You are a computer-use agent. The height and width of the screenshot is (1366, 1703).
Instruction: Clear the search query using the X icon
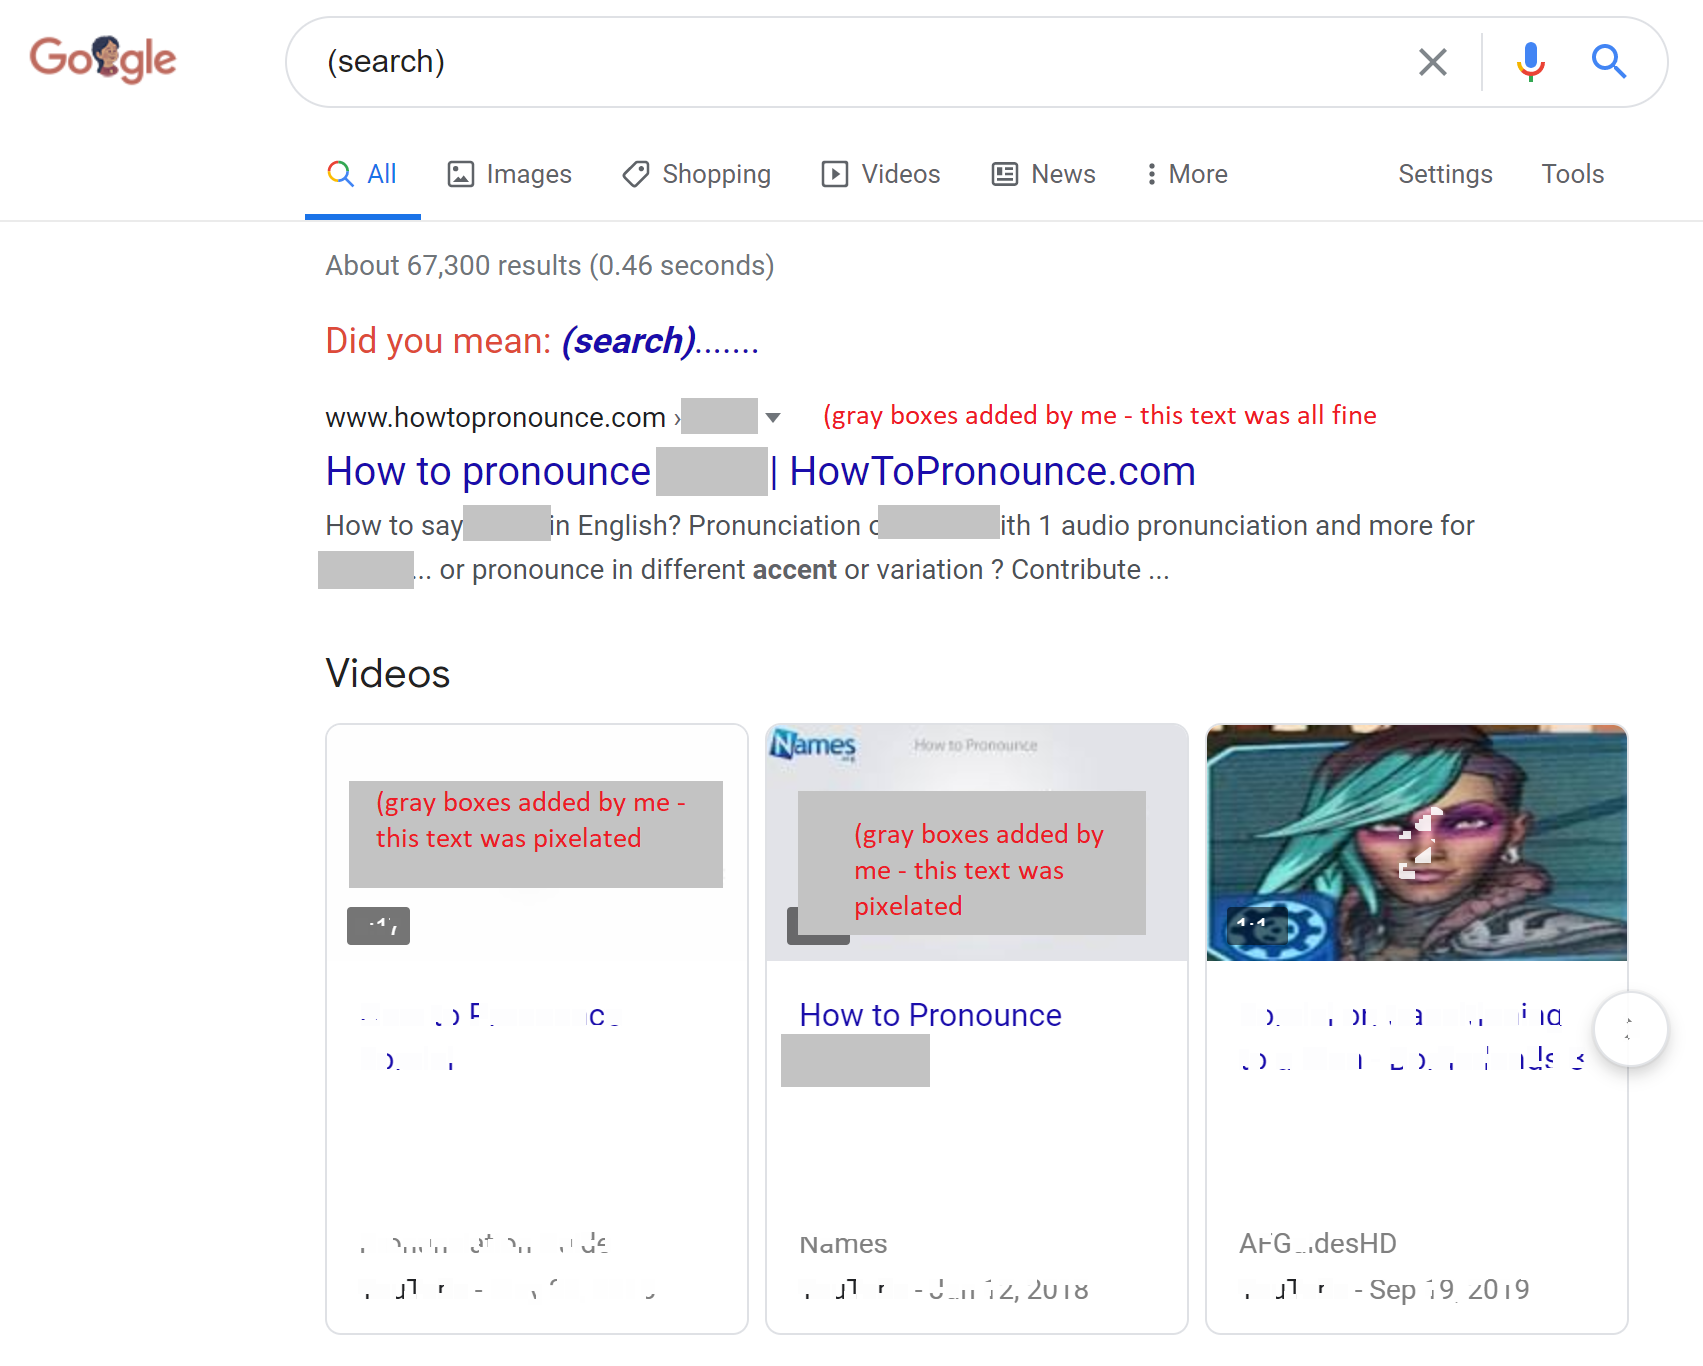pyautogui.click(x=1433, y=61)
